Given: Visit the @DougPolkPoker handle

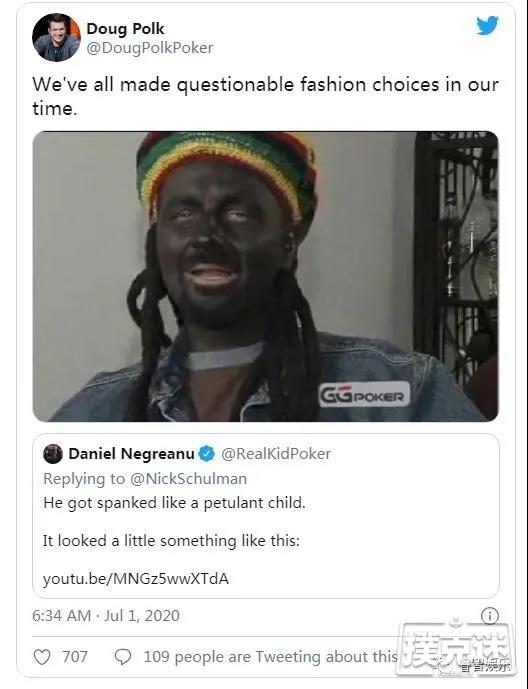Looking at the screenshot, I should pyautogui.click(x=150, y=48).
